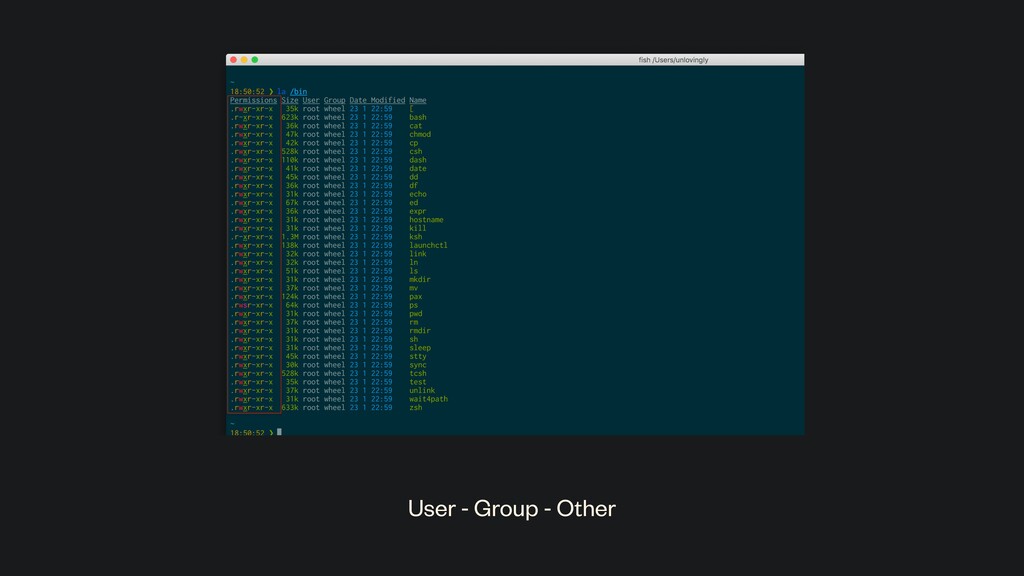Click the 'hostname' file name
1024x576 pixels.
[426, 220]
